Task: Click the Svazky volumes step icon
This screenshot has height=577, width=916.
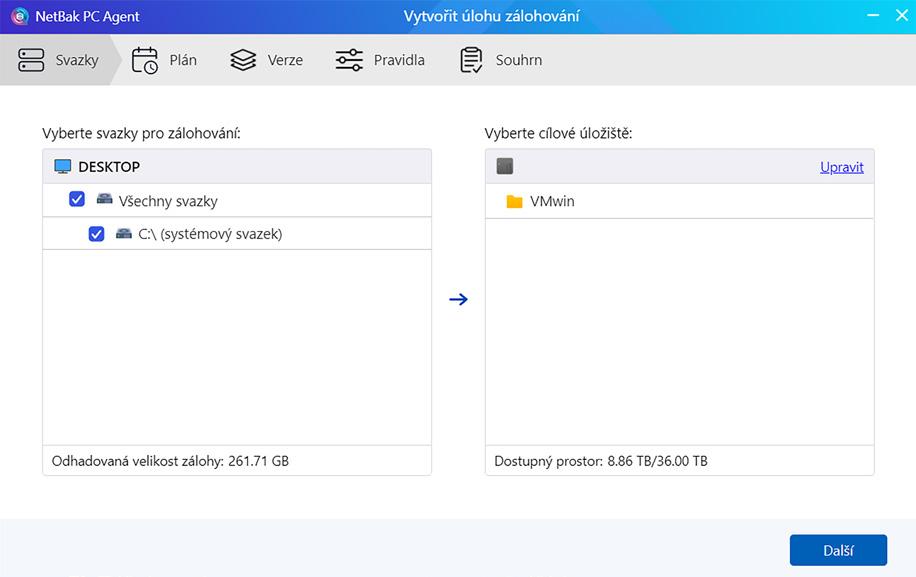Action: (32, 60)
